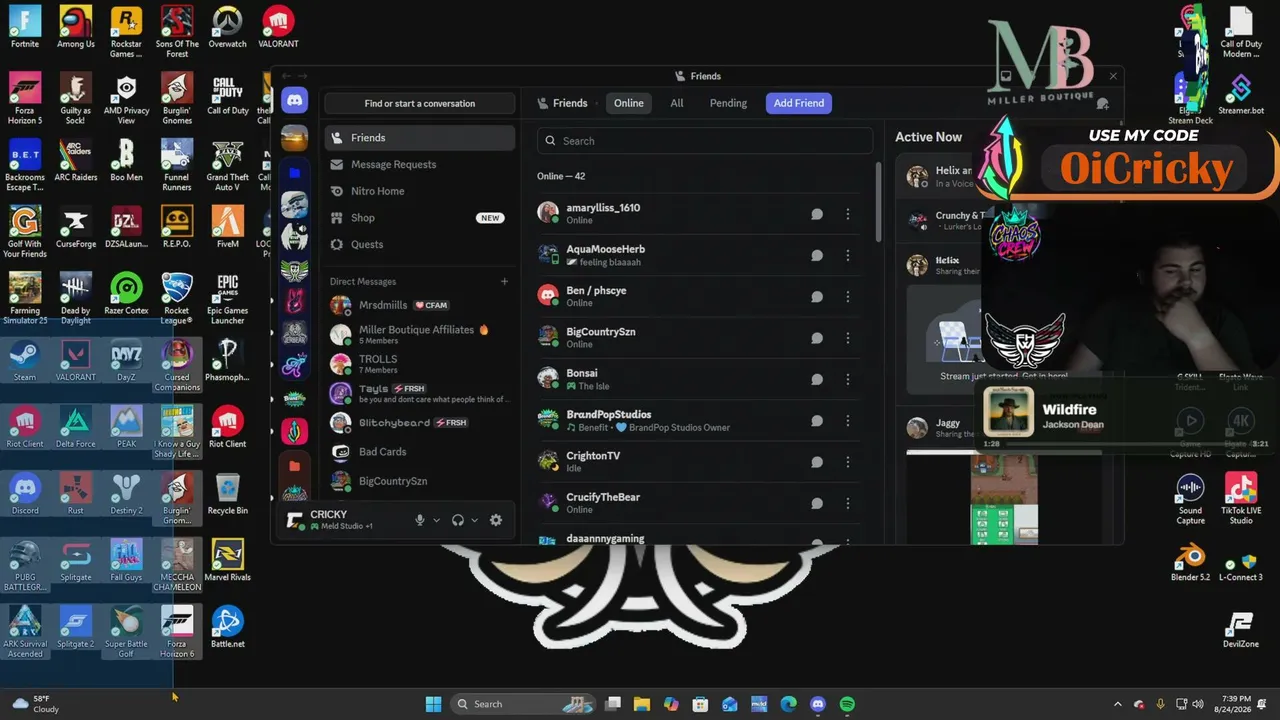This screenshot has width=1280, height=720.
Task: Create a new DM with plus icon
Action: tap(504, 282)
